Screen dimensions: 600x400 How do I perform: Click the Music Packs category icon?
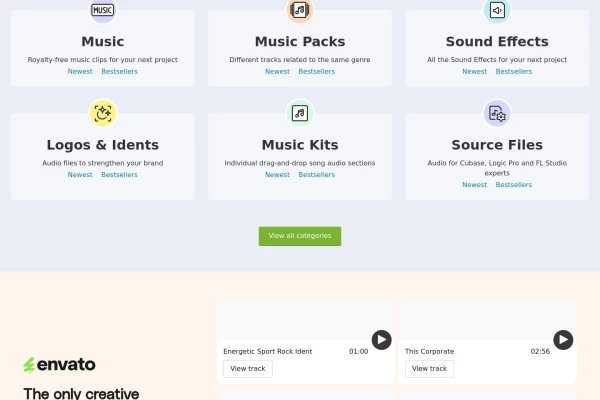(300, 10)
